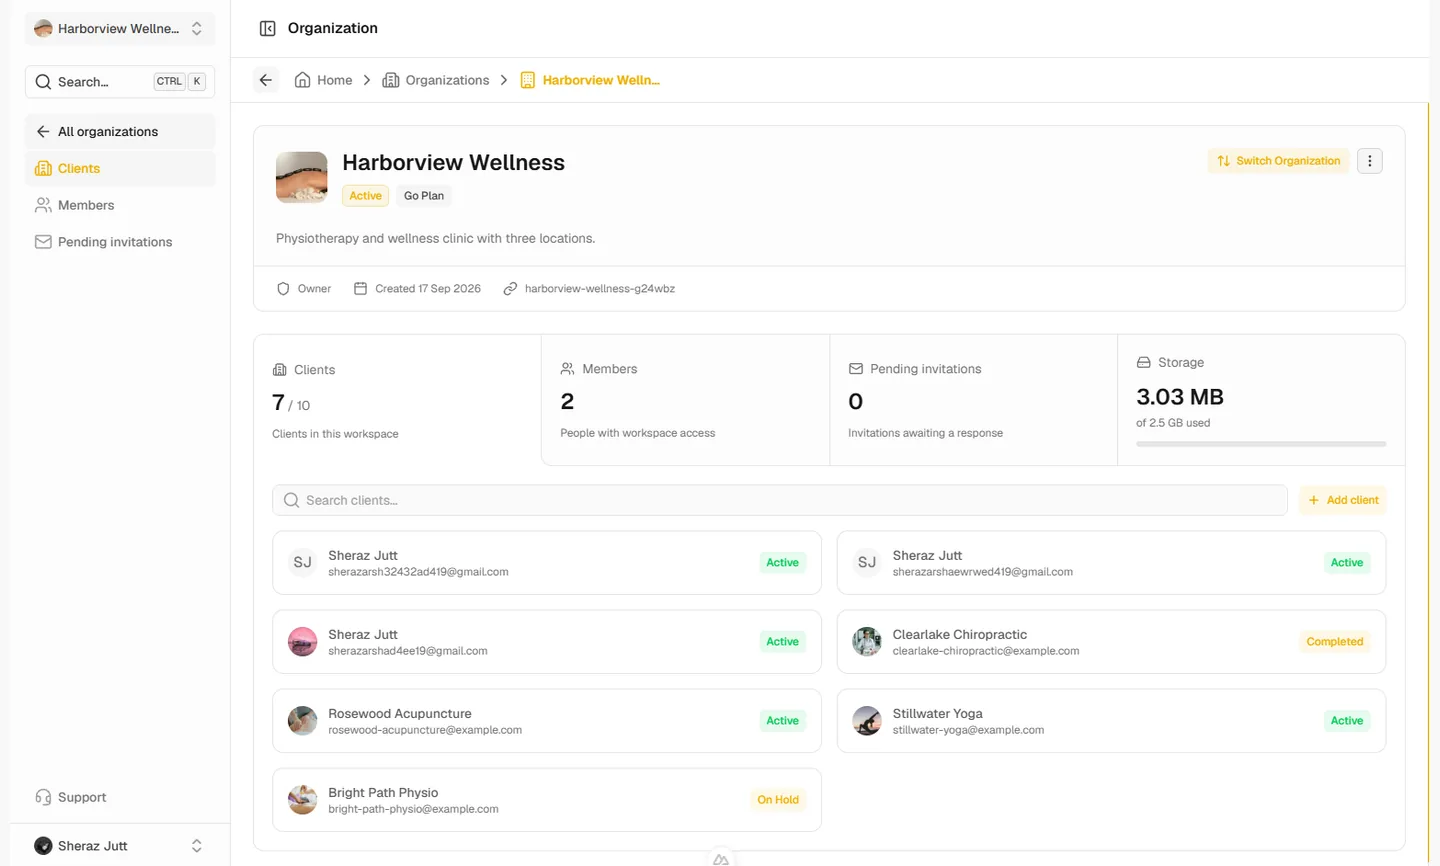
Task: Click the Active badge on Rosewood Acupuncture
Action: (x=782, y=720)
